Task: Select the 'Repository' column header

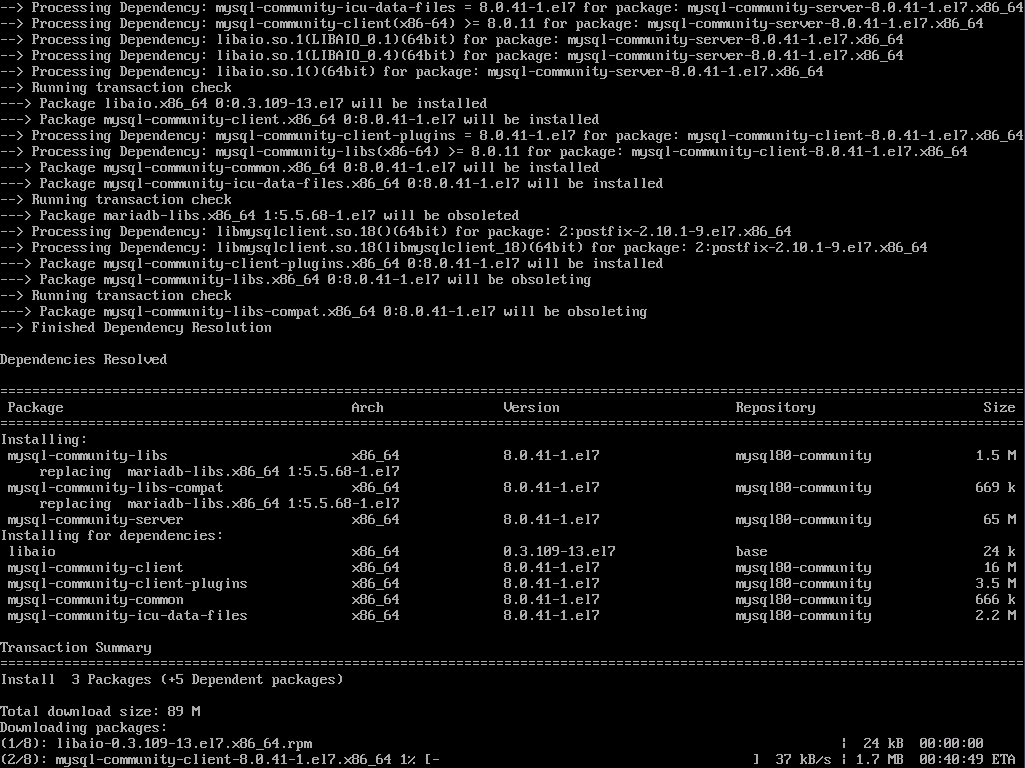Action: point(775,407)
